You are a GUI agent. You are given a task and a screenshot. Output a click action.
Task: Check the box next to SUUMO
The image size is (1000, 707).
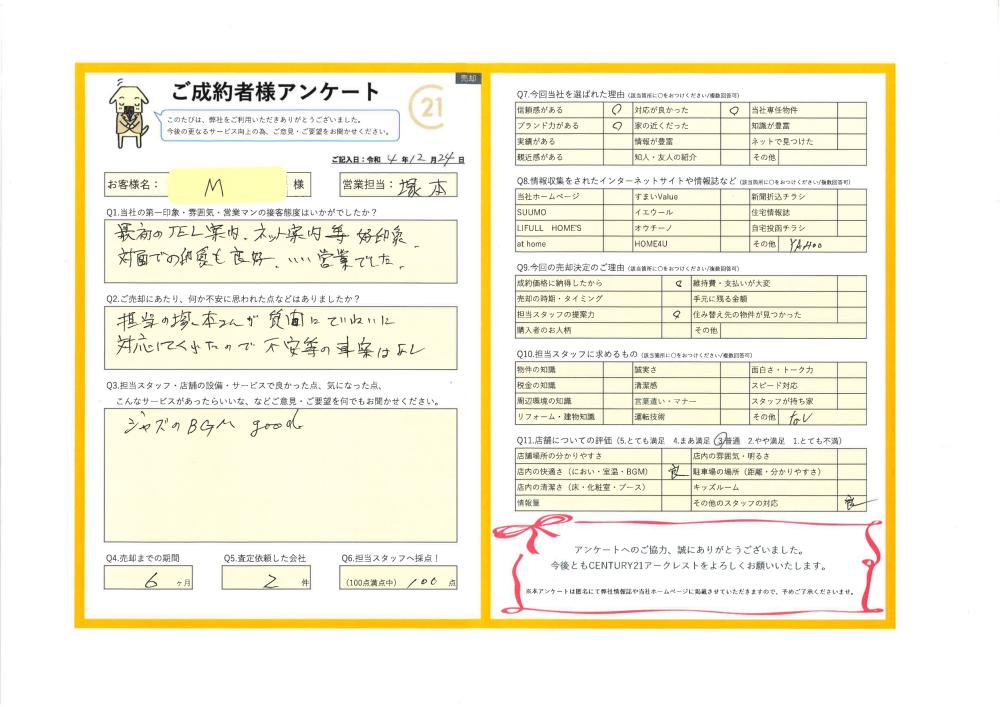pyautogui.click(x=615, y=213)
